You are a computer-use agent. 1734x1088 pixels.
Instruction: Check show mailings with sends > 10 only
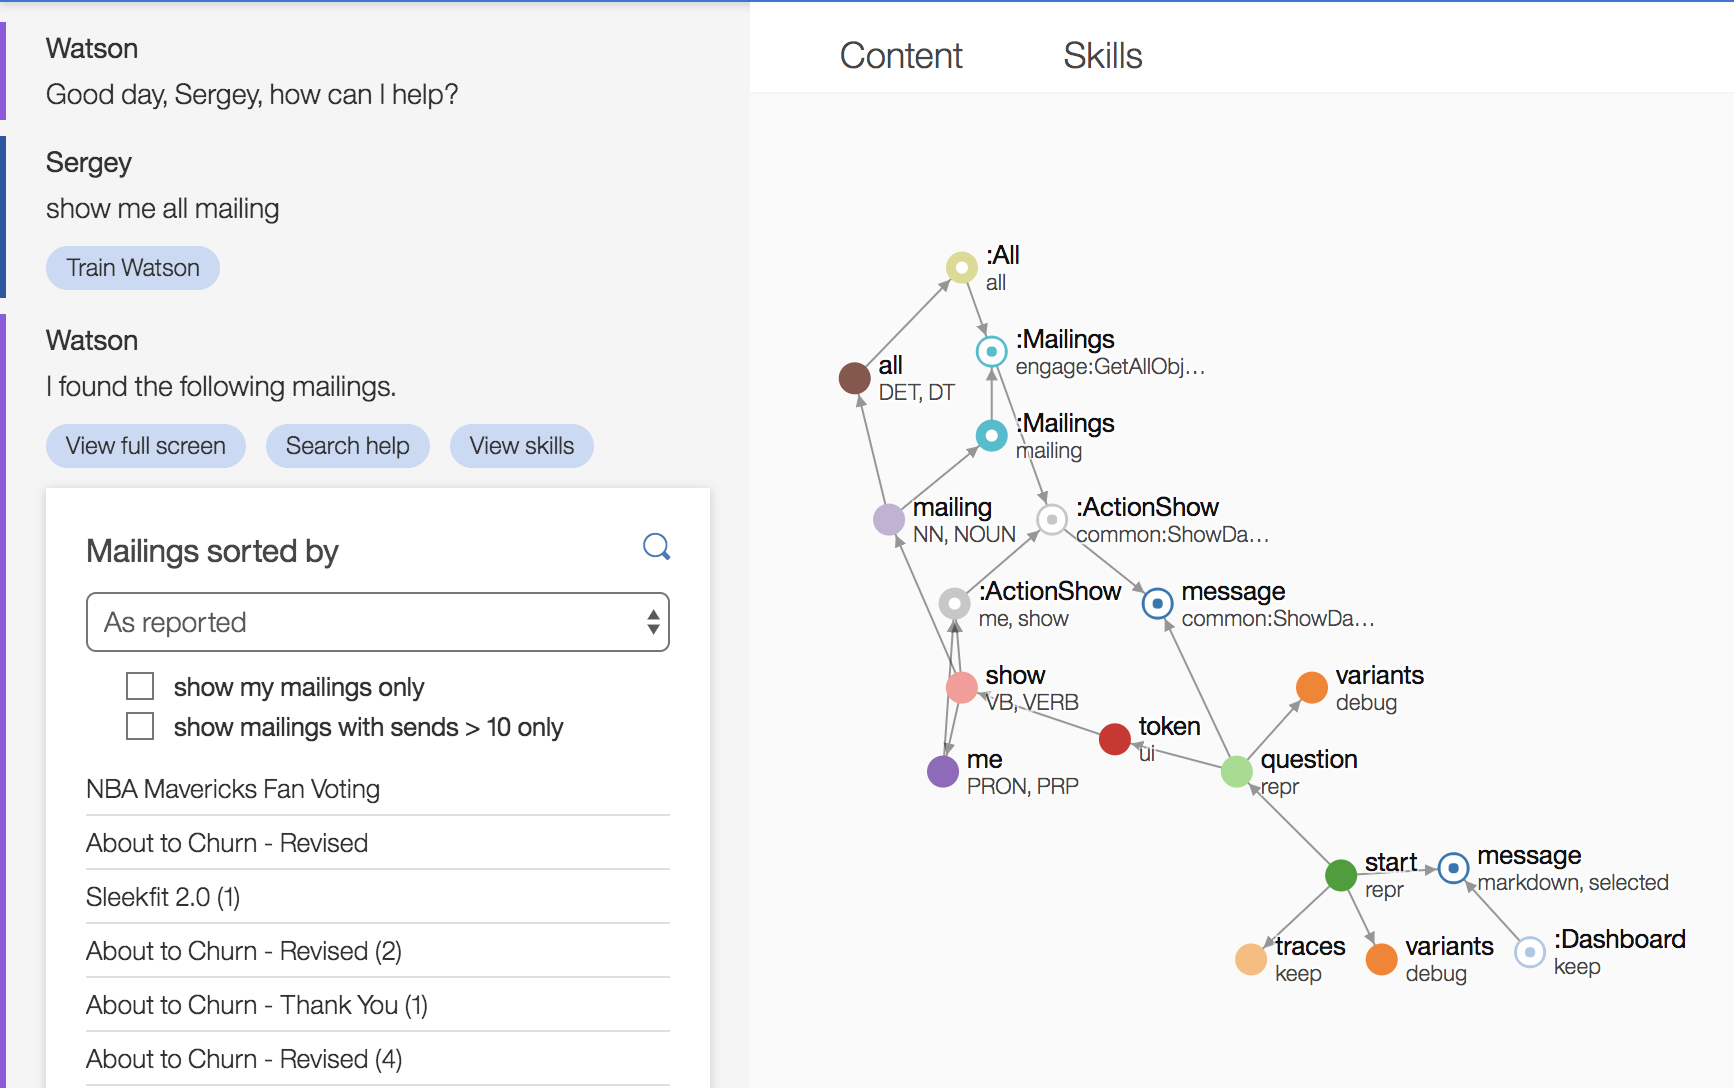pyautogui.click(x=140, y=726)
